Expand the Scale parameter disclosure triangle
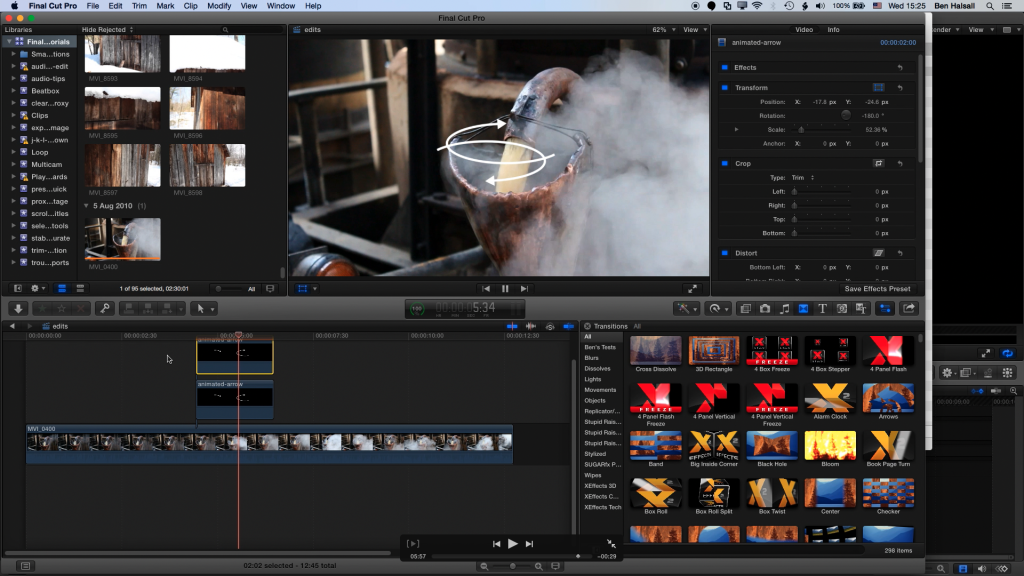 [736, 129]
